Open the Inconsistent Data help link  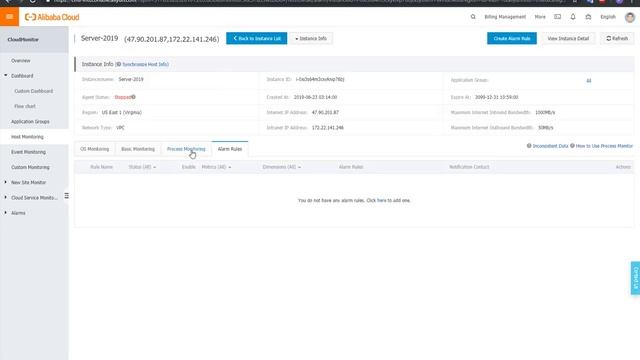click(550, 146)
